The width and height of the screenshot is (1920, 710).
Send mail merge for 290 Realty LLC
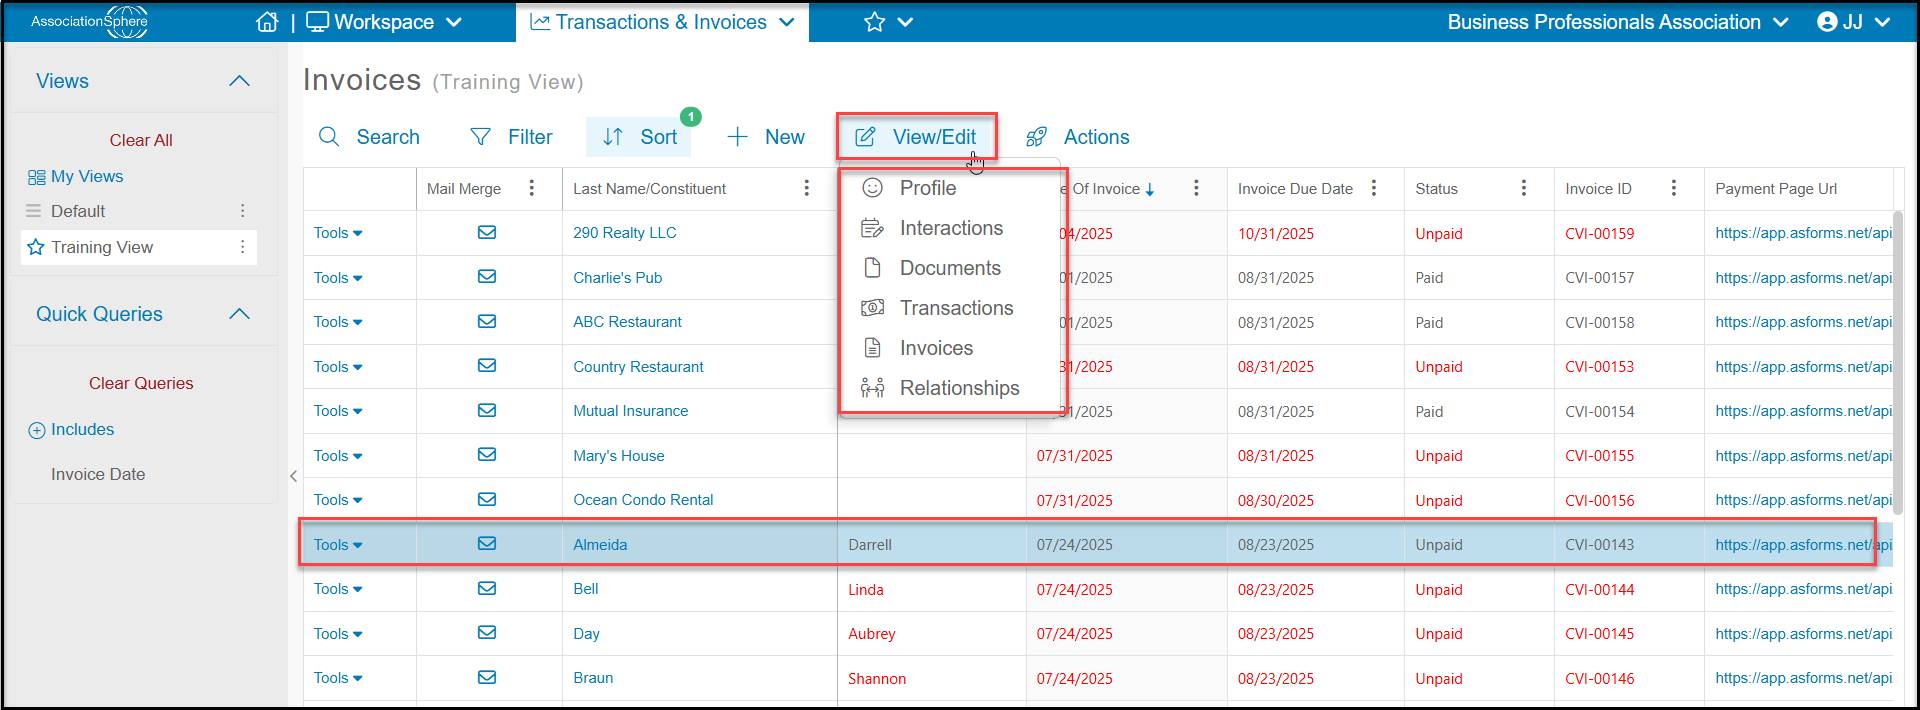click(x=487, y=233)
